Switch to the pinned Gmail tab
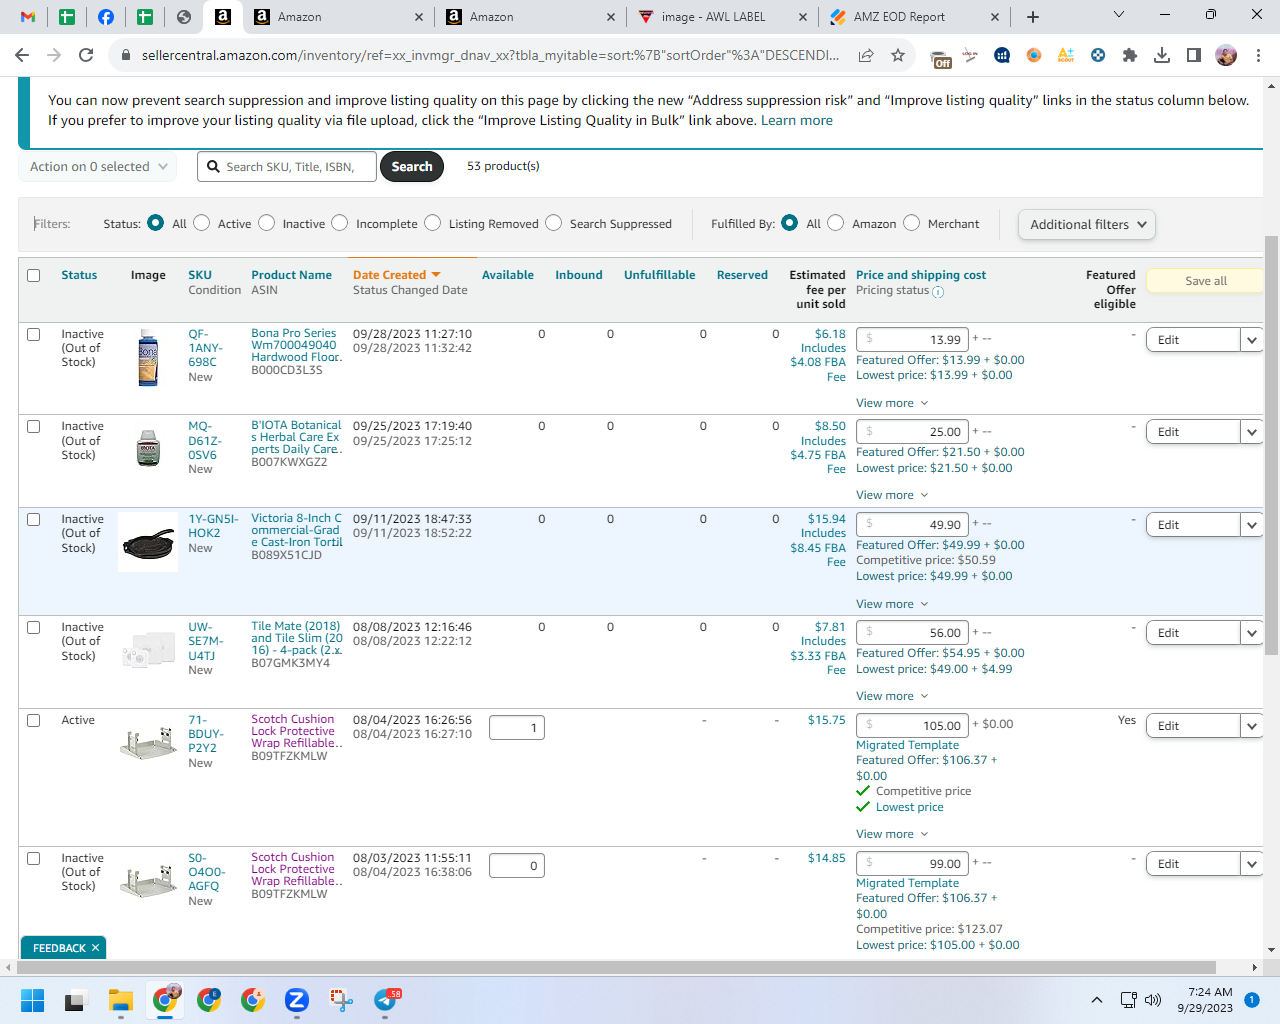 pyautogui.click(x=28, y=17)
